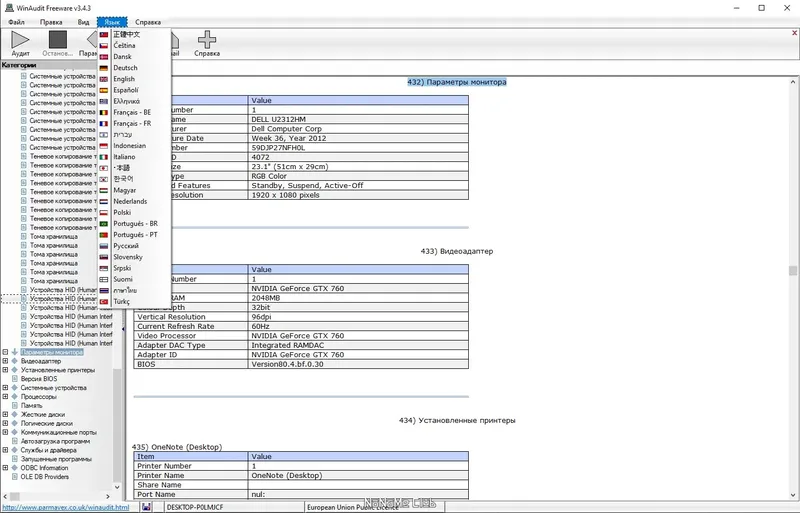
Task: Click the 433) Видеоадаптер section heading
Action: (x=457, y=251)
